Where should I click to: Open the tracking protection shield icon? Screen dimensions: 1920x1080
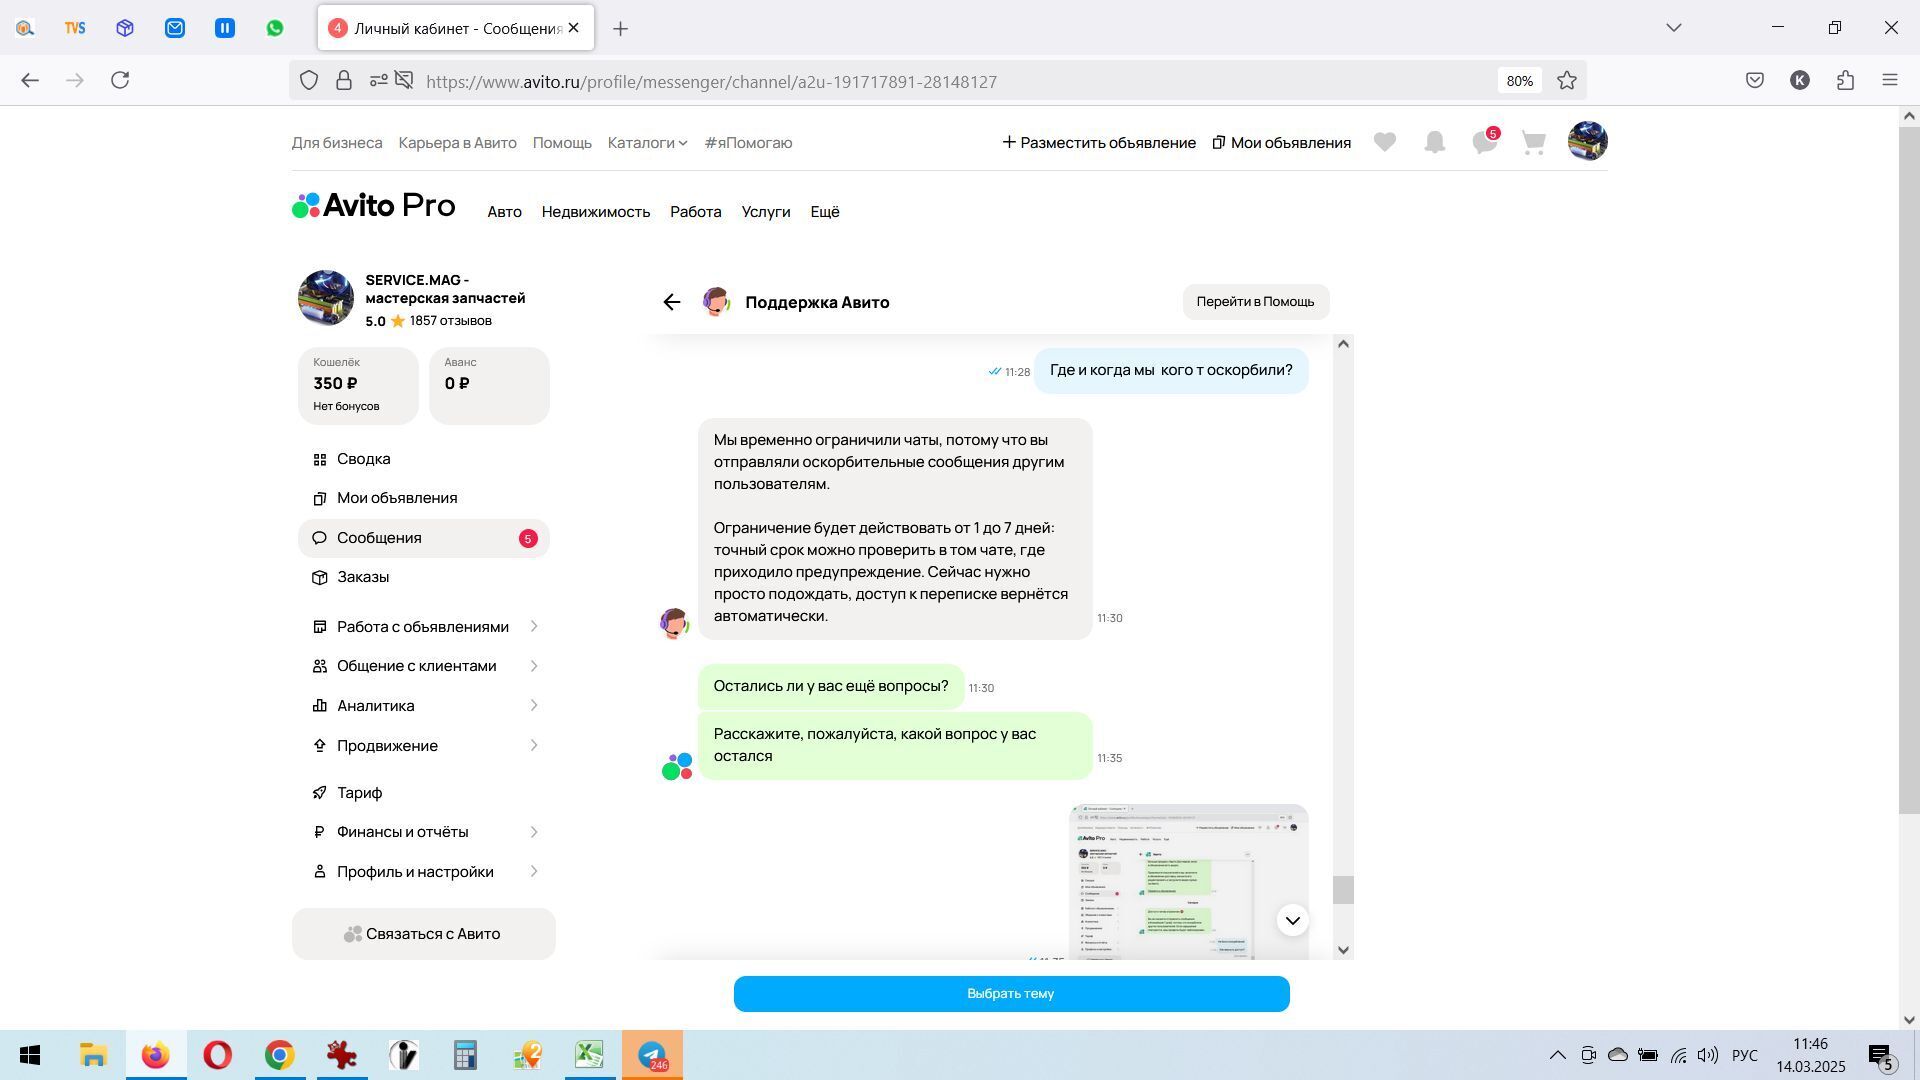[309, 81]
